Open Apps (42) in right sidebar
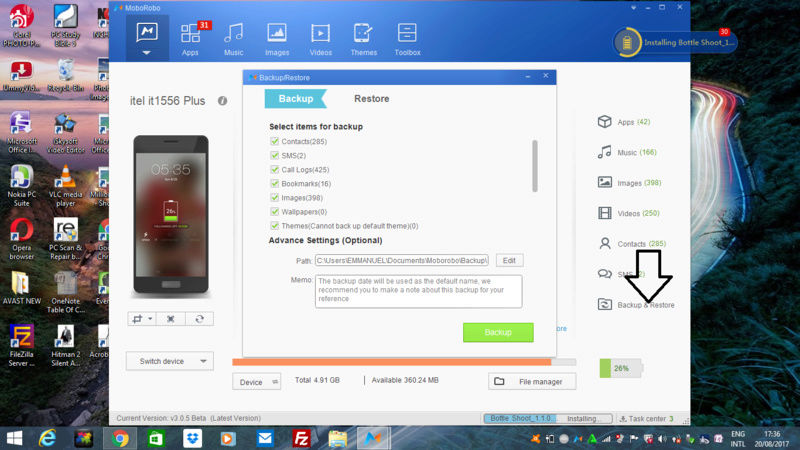800x450 pixels. [x=624, y=122]
